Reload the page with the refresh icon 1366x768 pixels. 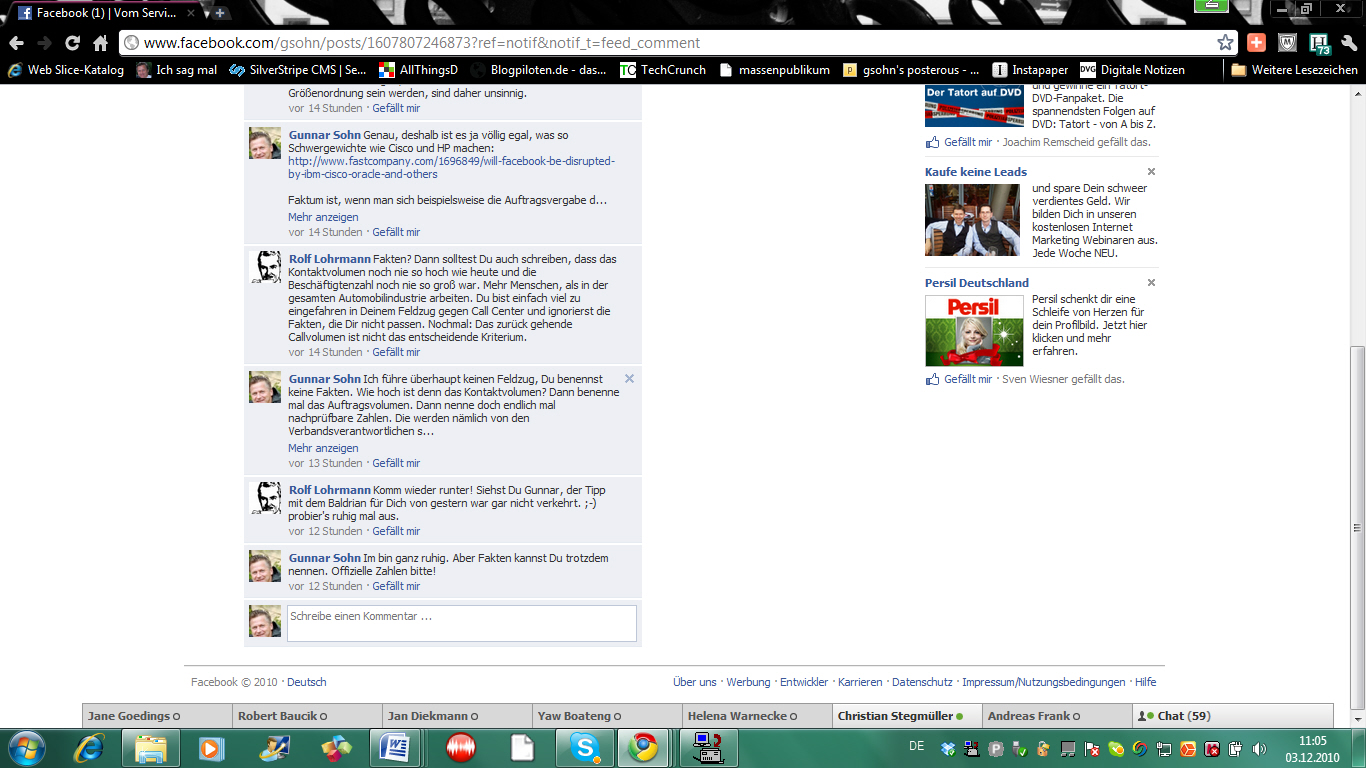tap(72, 43)
